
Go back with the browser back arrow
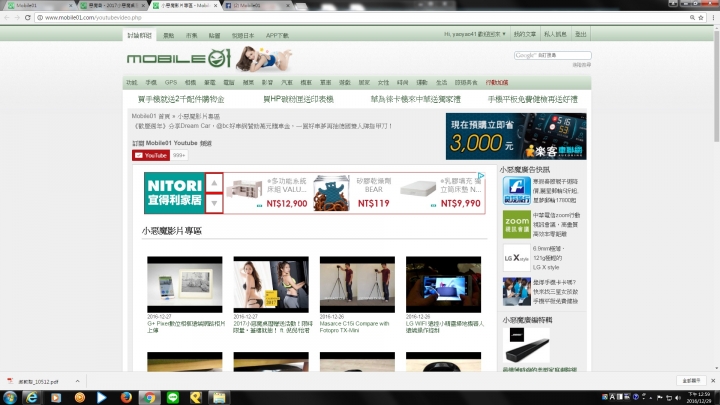tap(6, 17)
